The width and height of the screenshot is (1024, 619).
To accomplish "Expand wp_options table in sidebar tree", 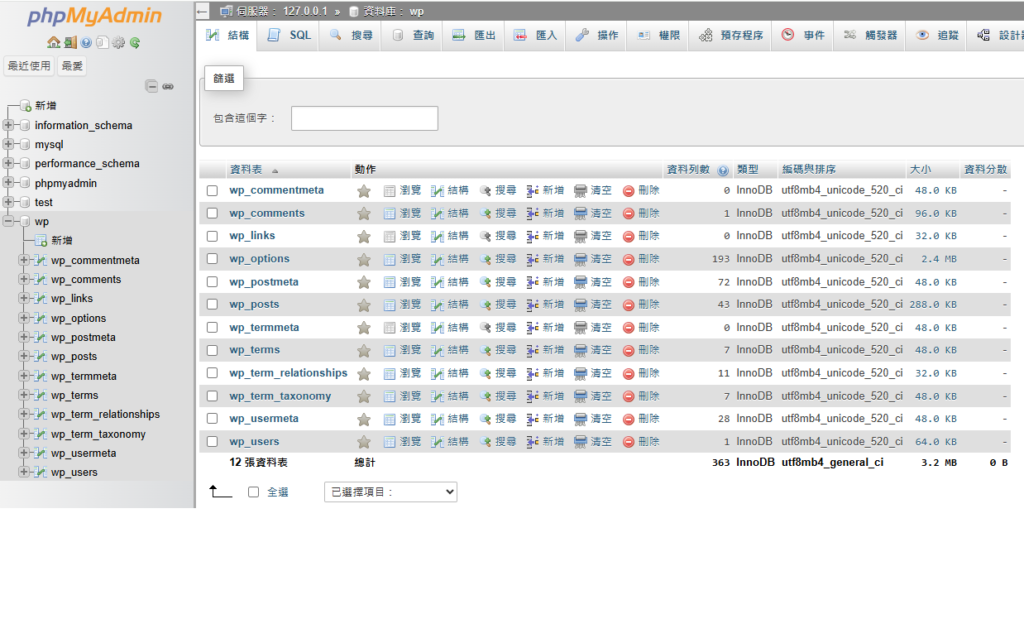I will point(24,318).
